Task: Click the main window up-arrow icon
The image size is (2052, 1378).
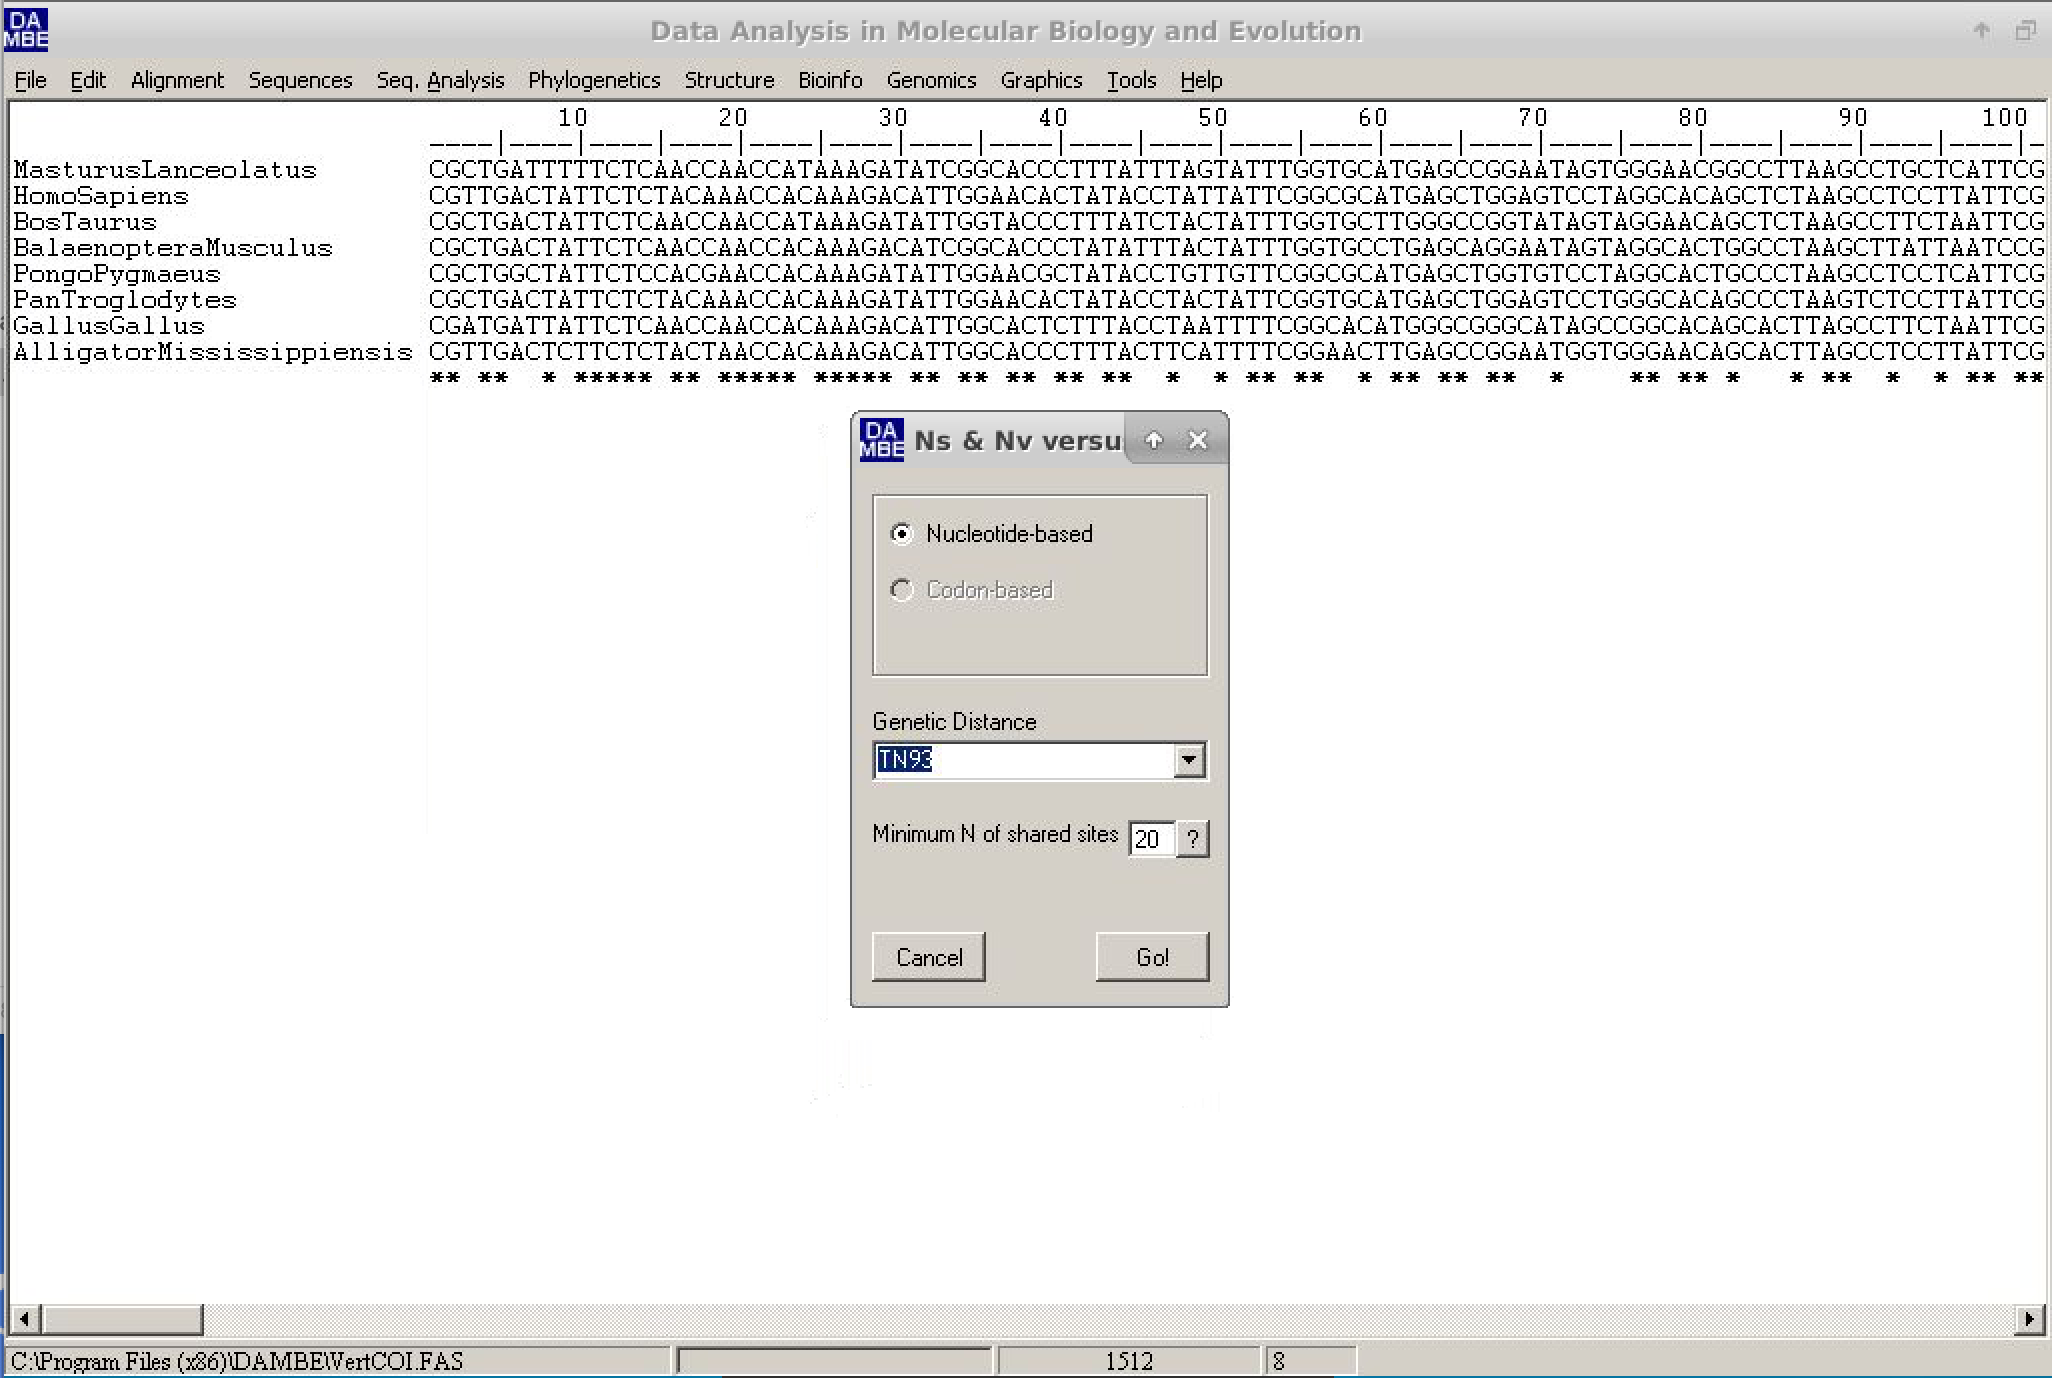Action: [1981, 31]
